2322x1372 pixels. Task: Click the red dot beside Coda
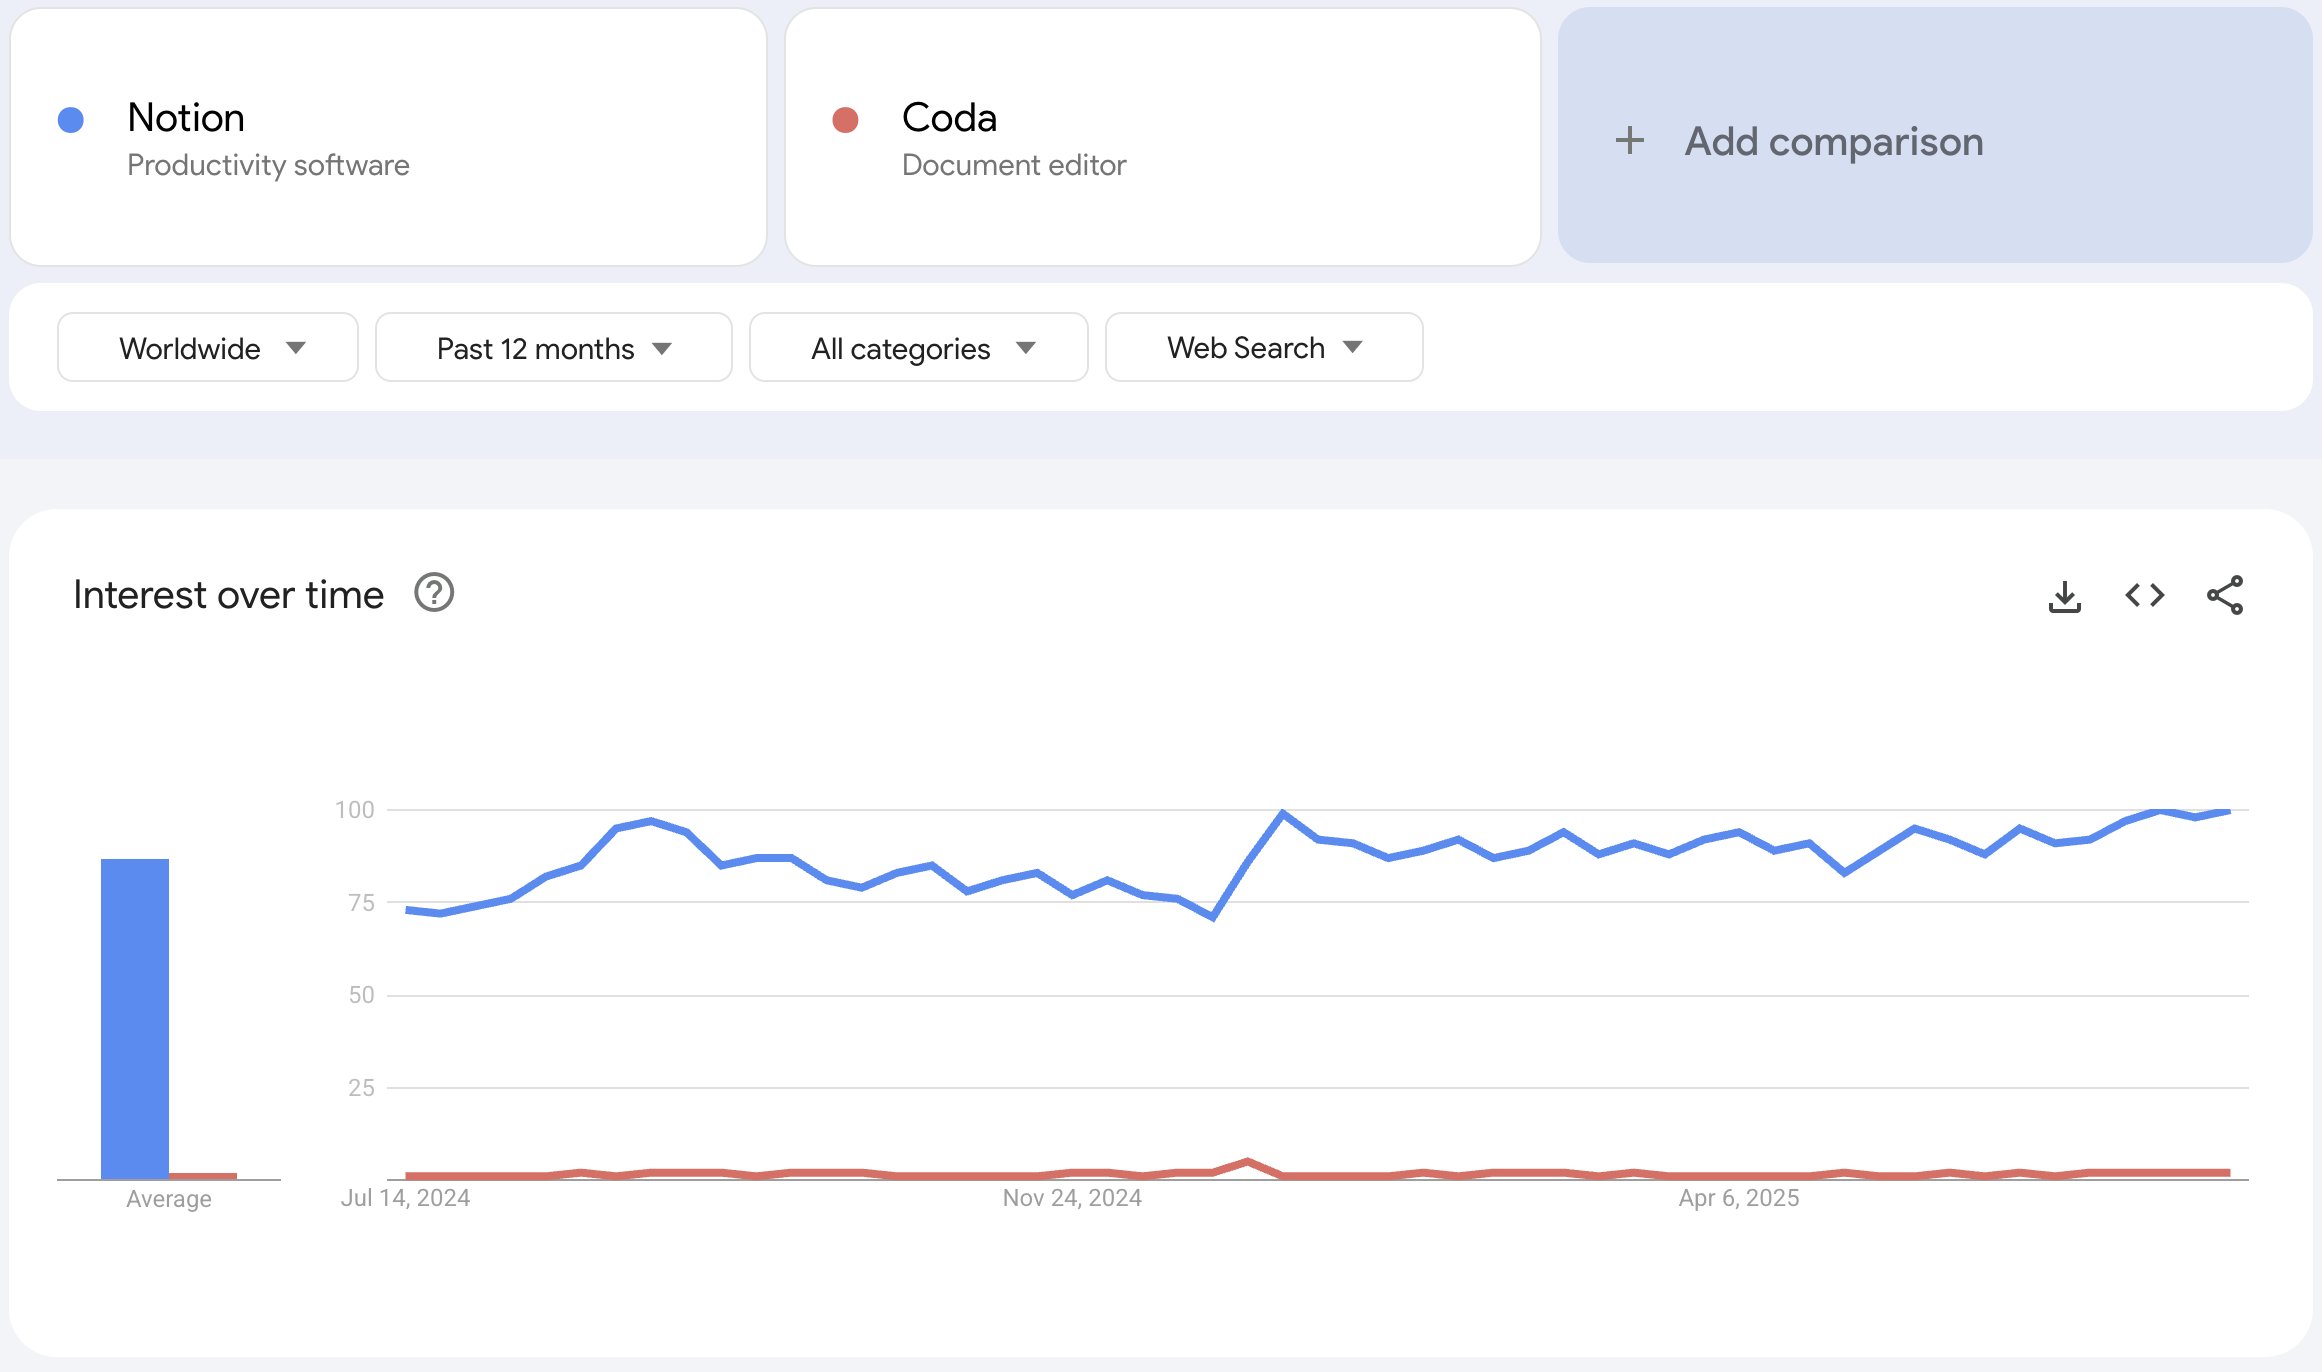(x=846, y=120)
